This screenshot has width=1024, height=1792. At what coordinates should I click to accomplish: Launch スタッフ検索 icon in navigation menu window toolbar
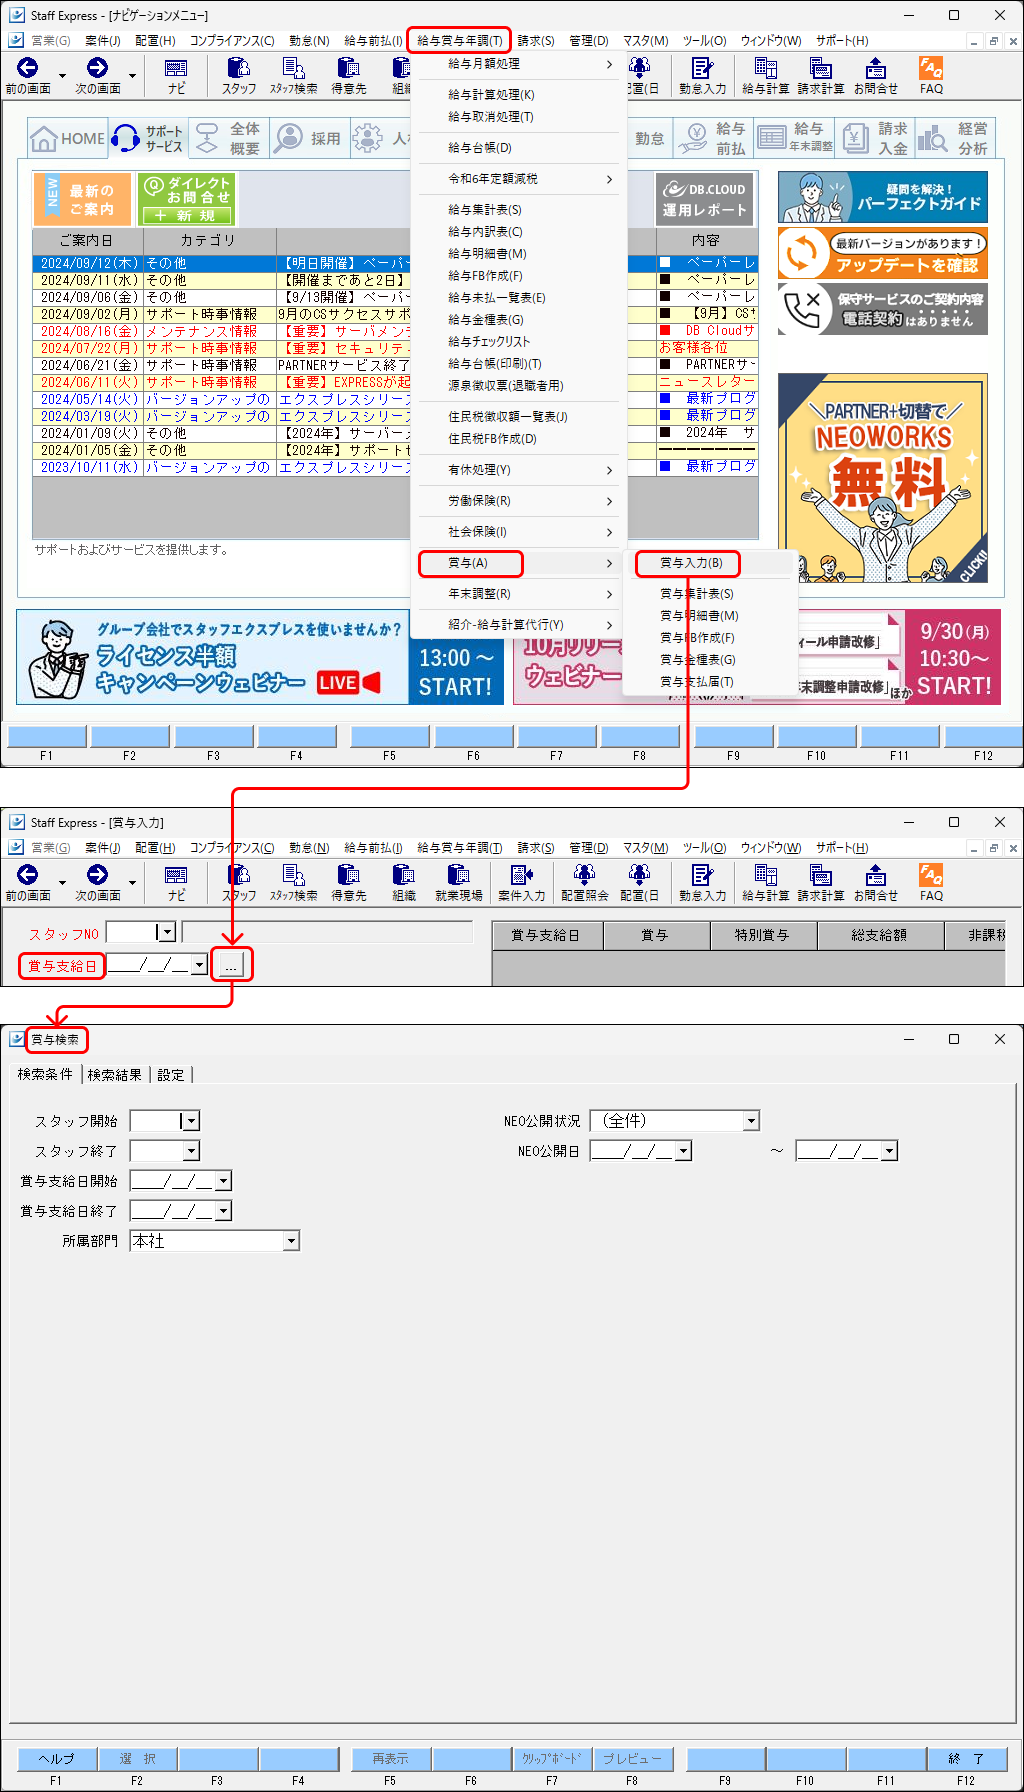[294, 75]
